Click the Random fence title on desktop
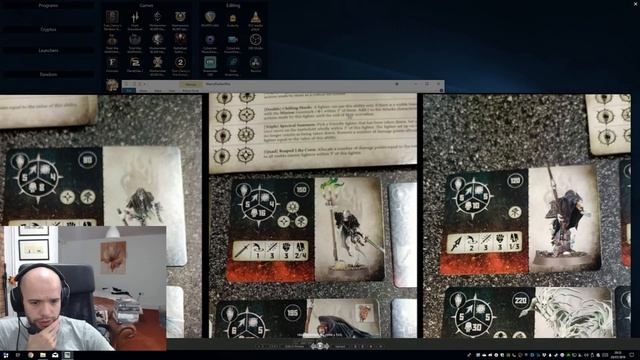 [48, 75]
